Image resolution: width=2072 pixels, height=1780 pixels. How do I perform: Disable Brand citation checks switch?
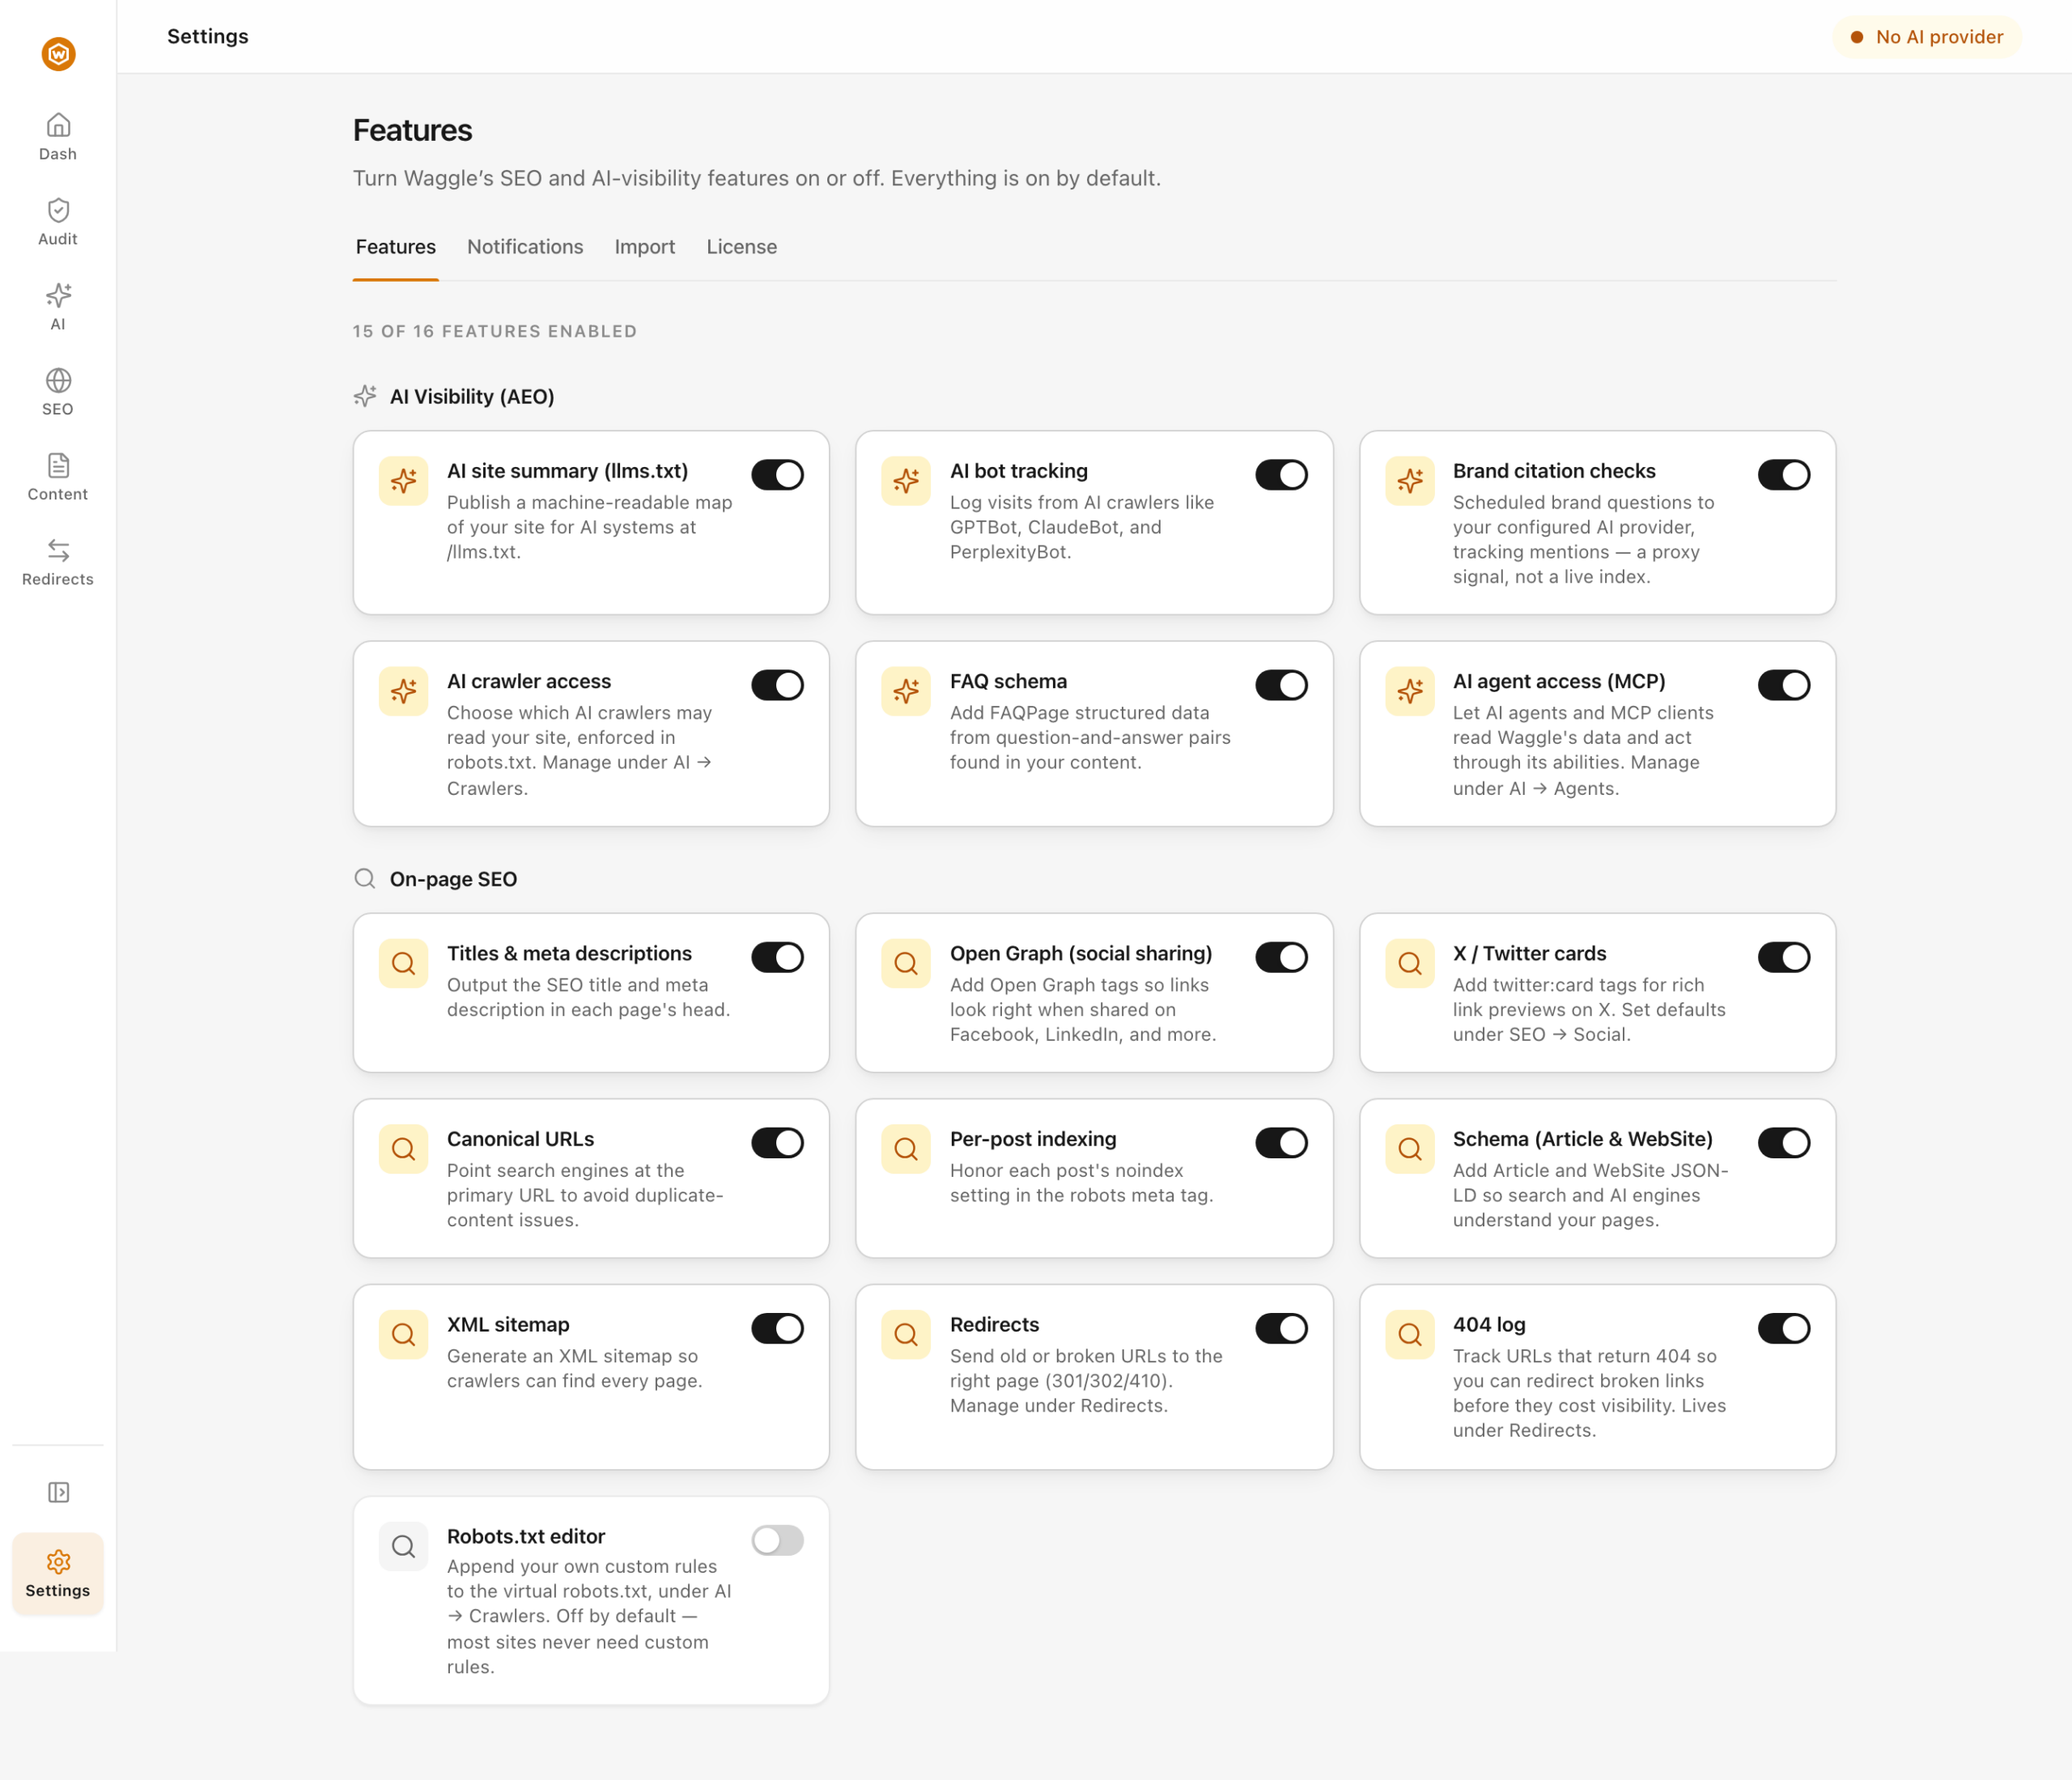point(1784,475)
